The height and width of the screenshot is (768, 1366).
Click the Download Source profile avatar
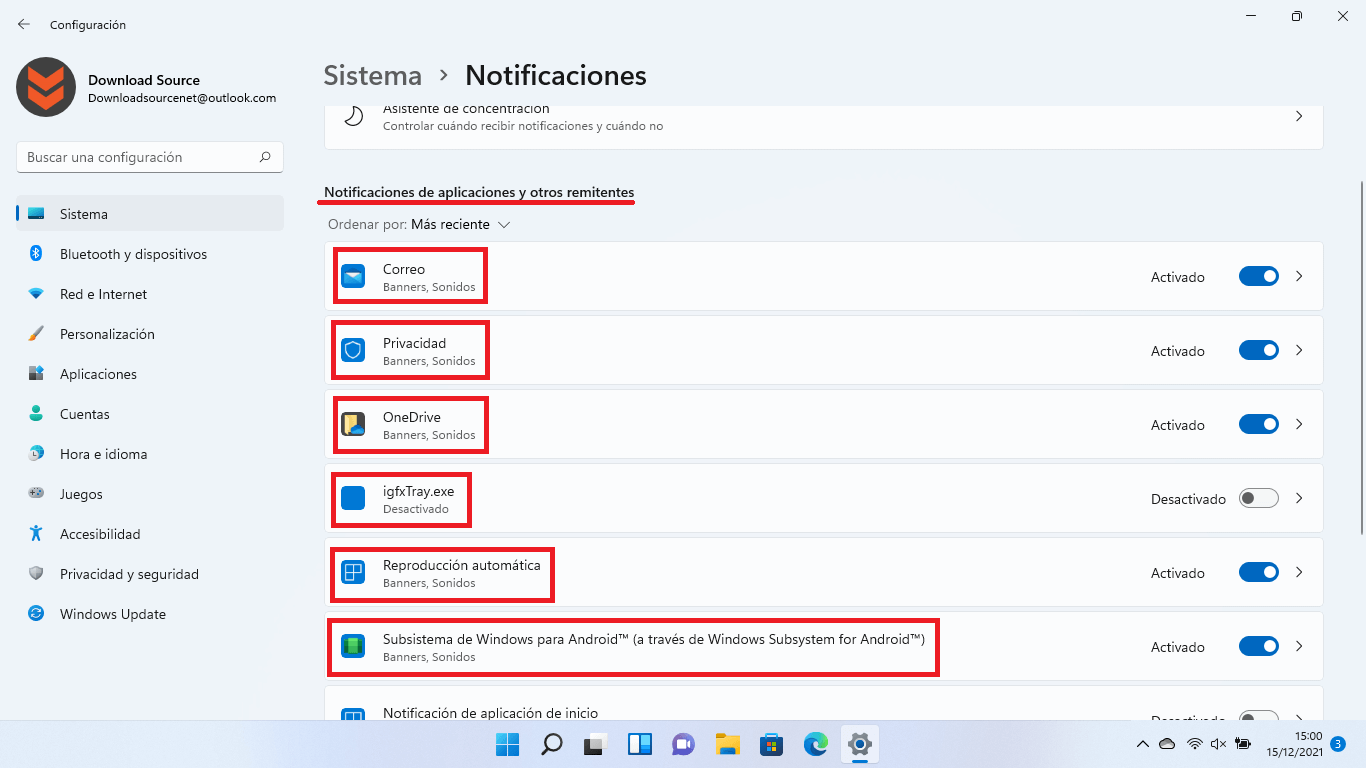[x=46, y=87]
